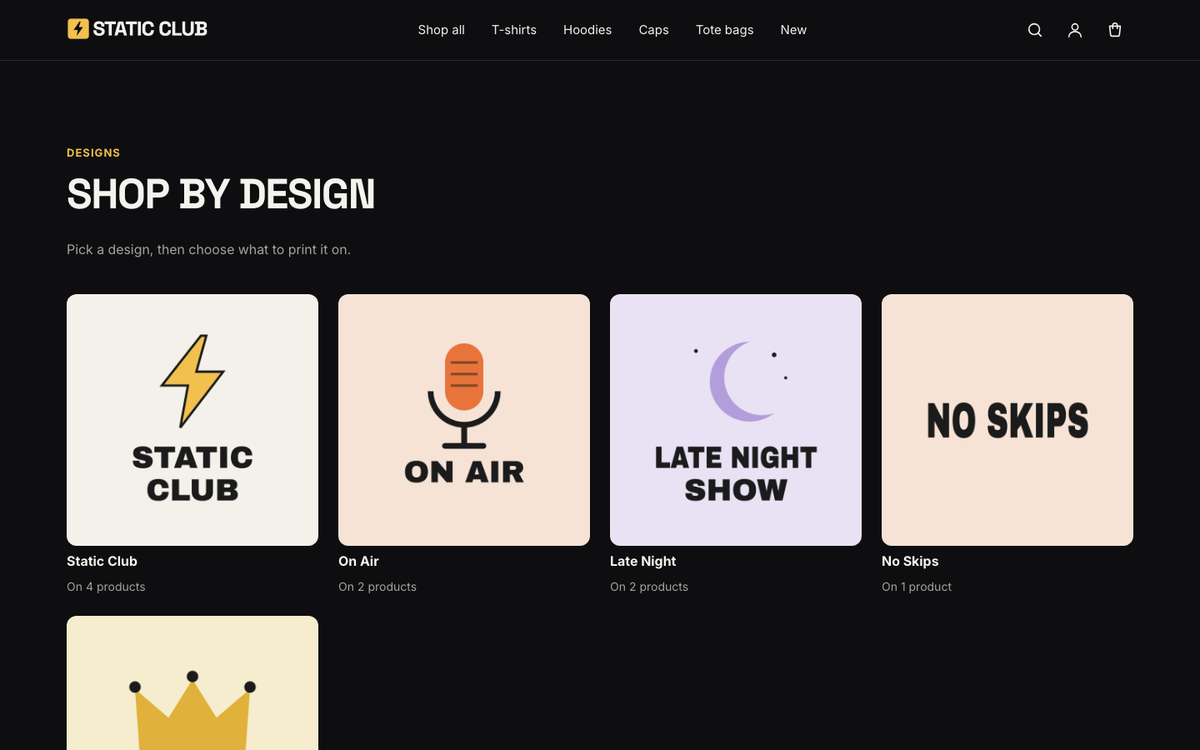The image size is (1200, 750).
Task: Click the Late Night design title link
Action: tap(643, 561)
